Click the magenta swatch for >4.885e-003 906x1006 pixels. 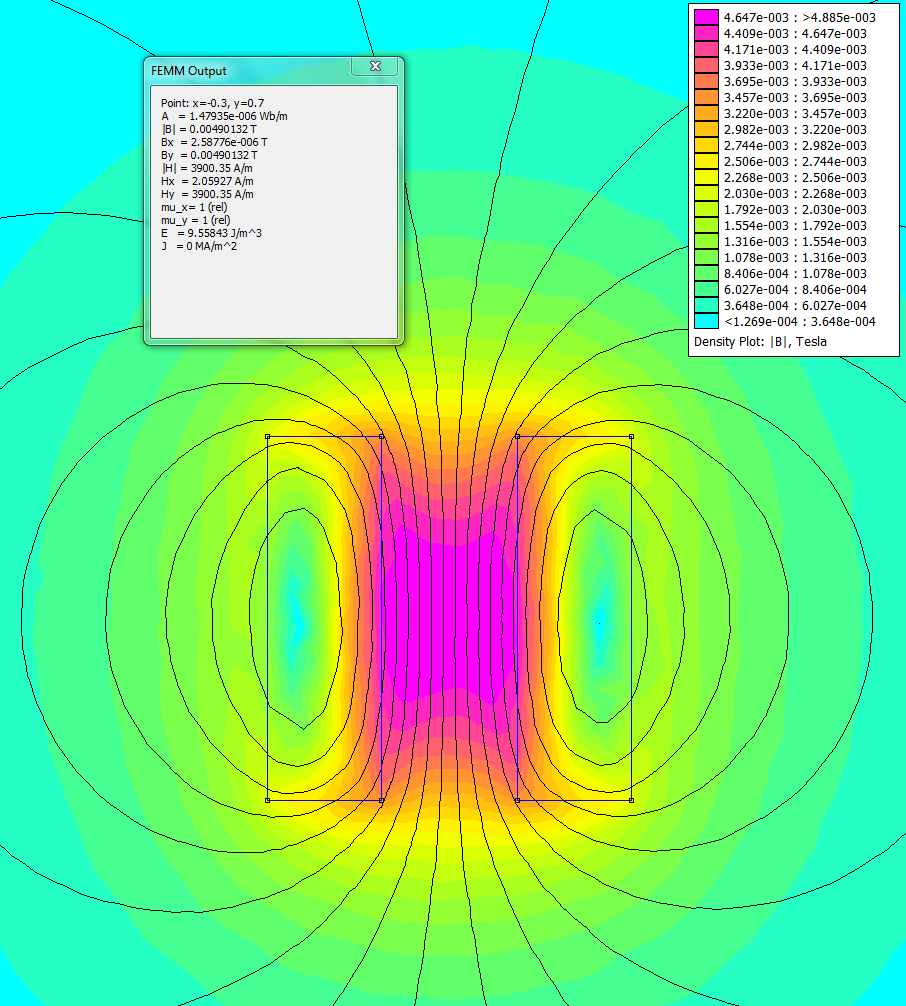[706, 17]
